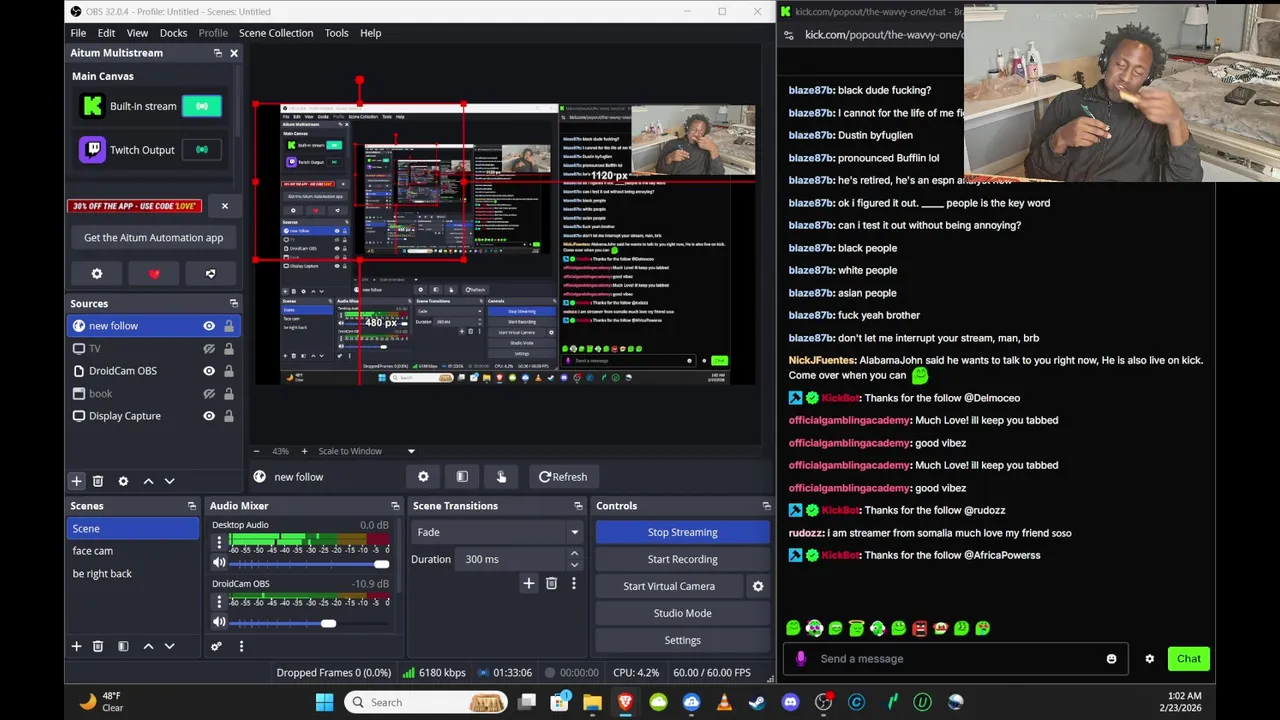1280x720 pixels.
Task: Open the Docks menu
Action: coord(173,33)
